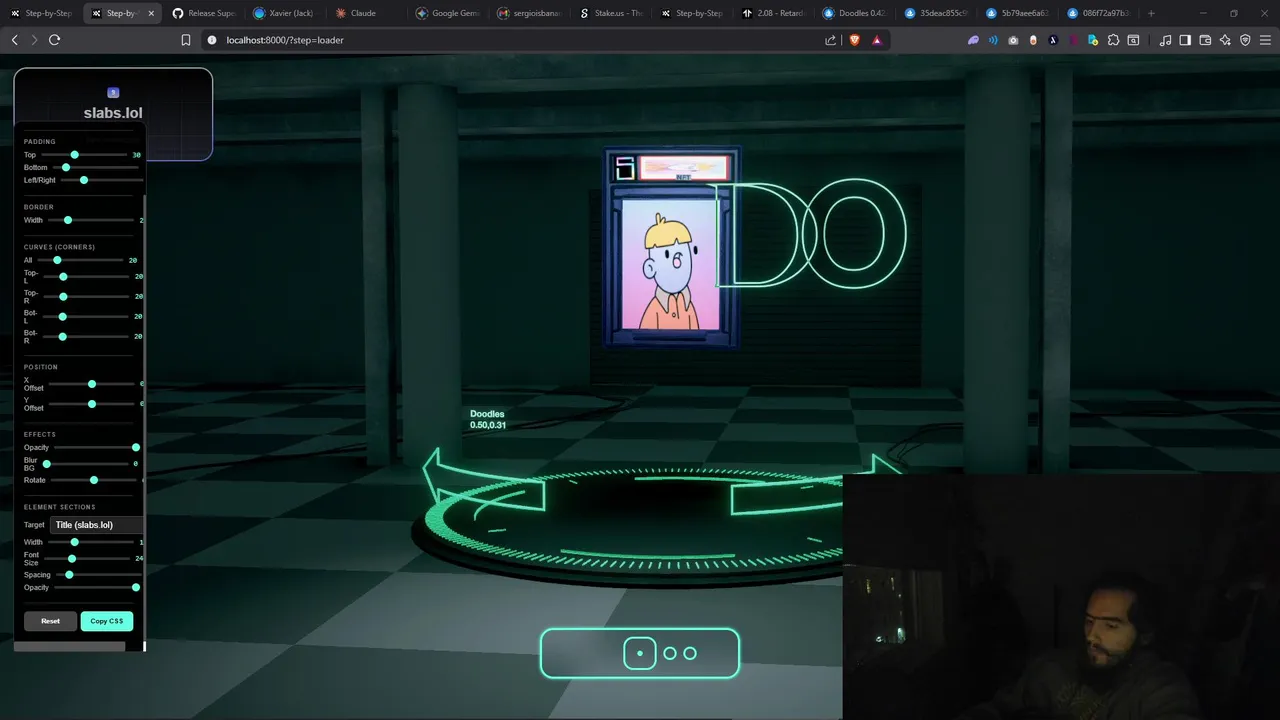Switch to the 2.08 - Retard tab

click(773, 13)
